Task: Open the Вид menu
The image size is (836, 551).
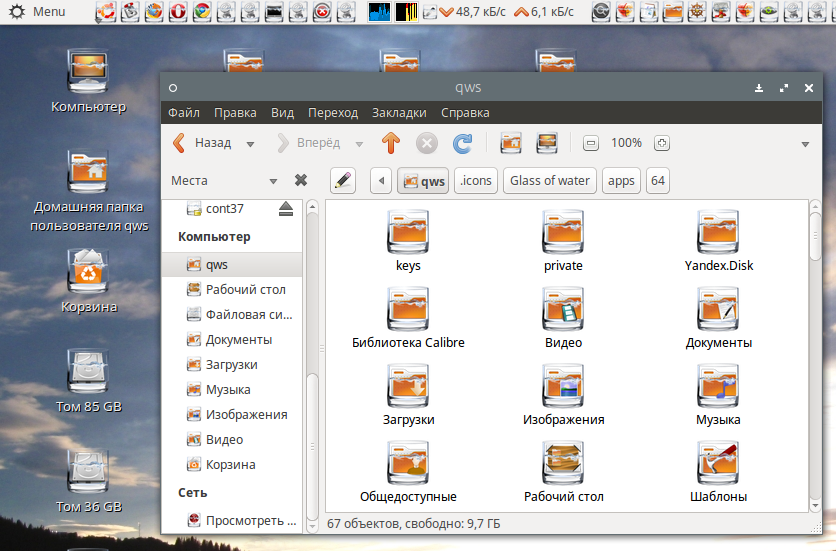Action: (283, 113)
